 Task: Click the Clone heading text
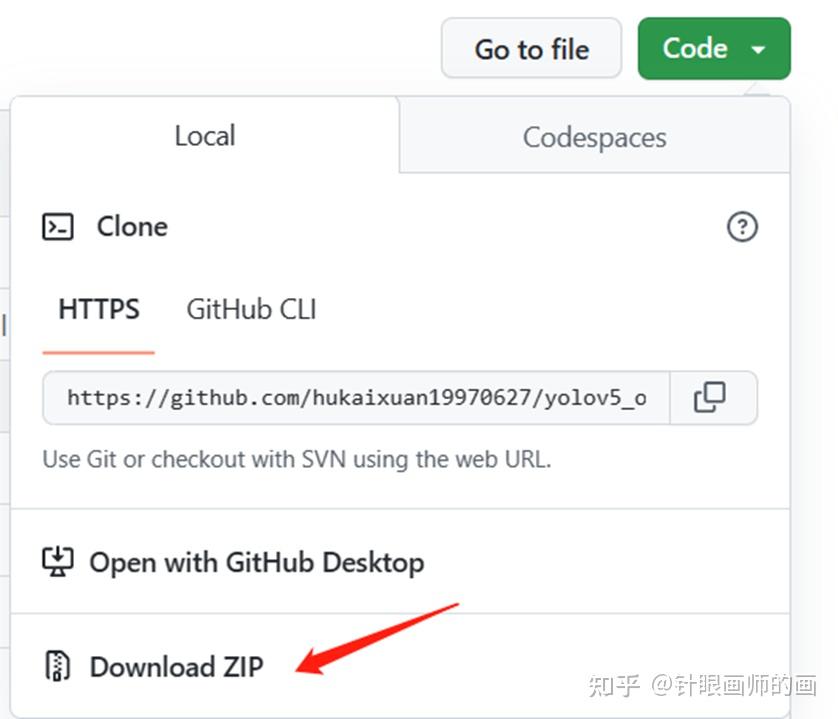pos(132,227)
